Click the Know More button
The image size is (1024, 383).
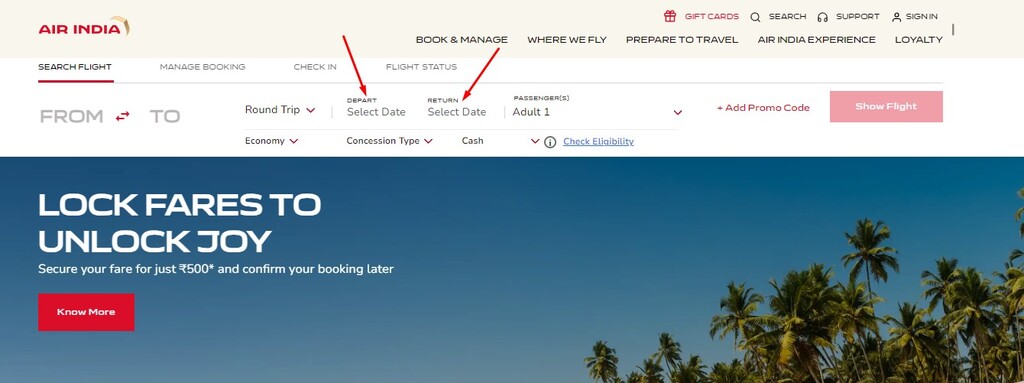(86, 312)
